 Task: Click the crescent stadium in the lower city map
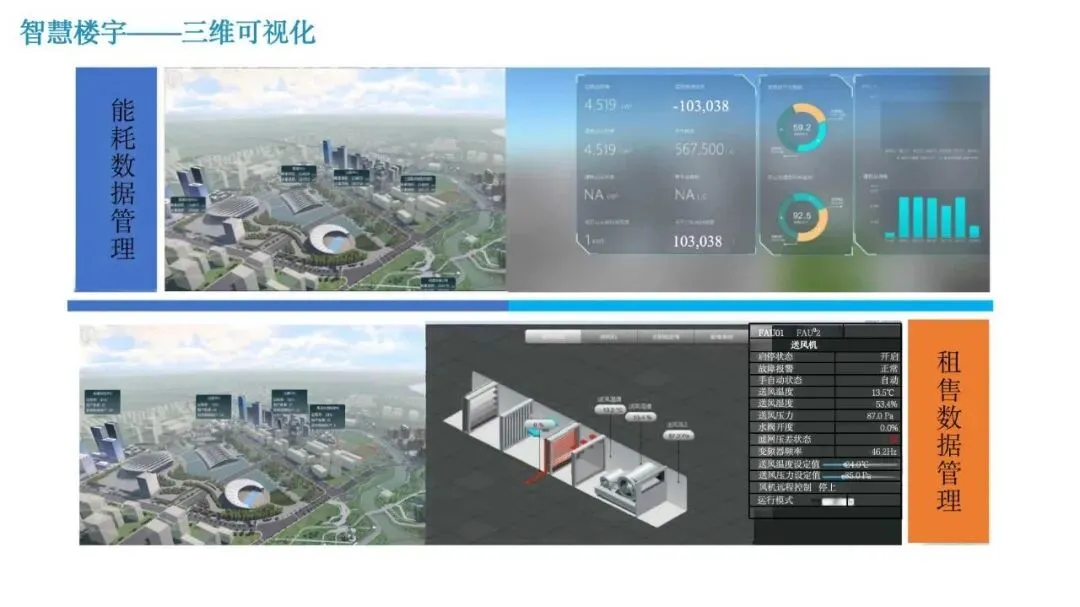tap(247, 492)
